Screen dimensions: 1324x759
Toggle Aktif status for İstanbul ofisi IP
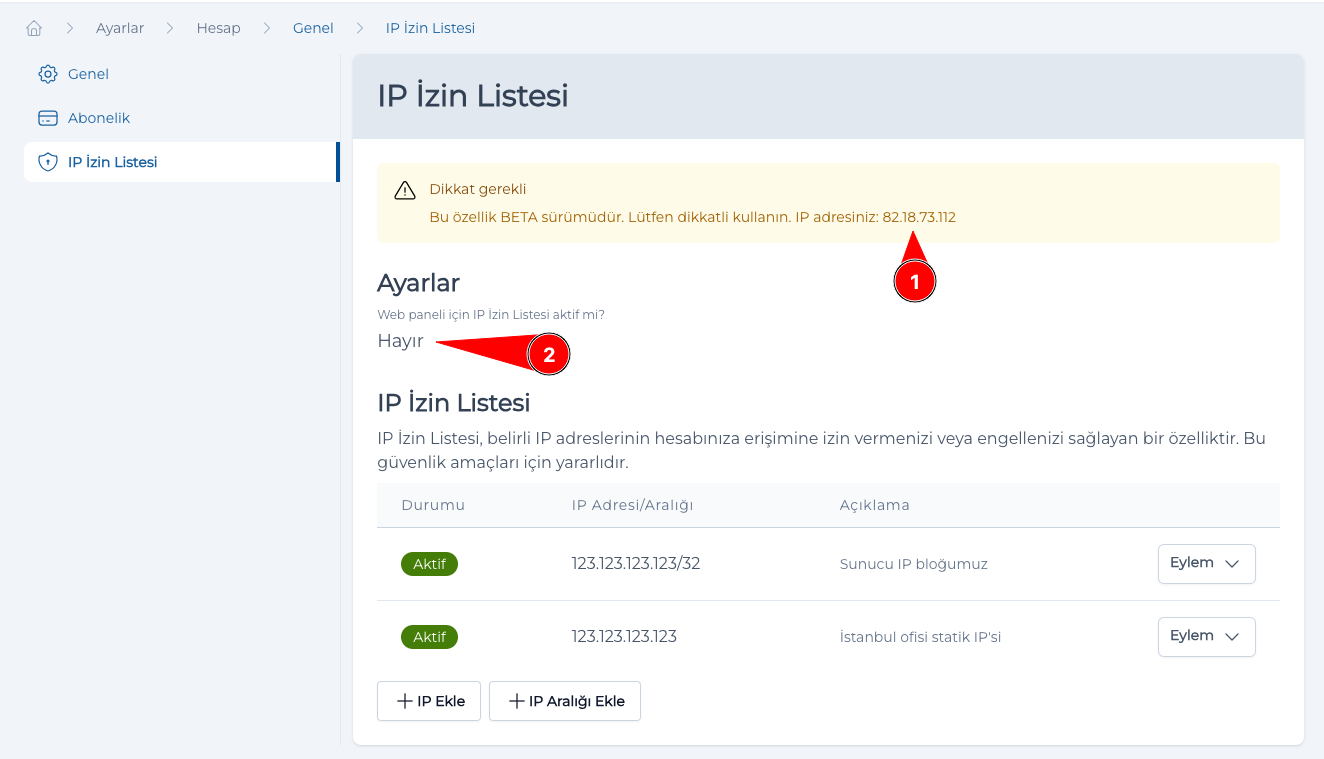click(429, 636)
